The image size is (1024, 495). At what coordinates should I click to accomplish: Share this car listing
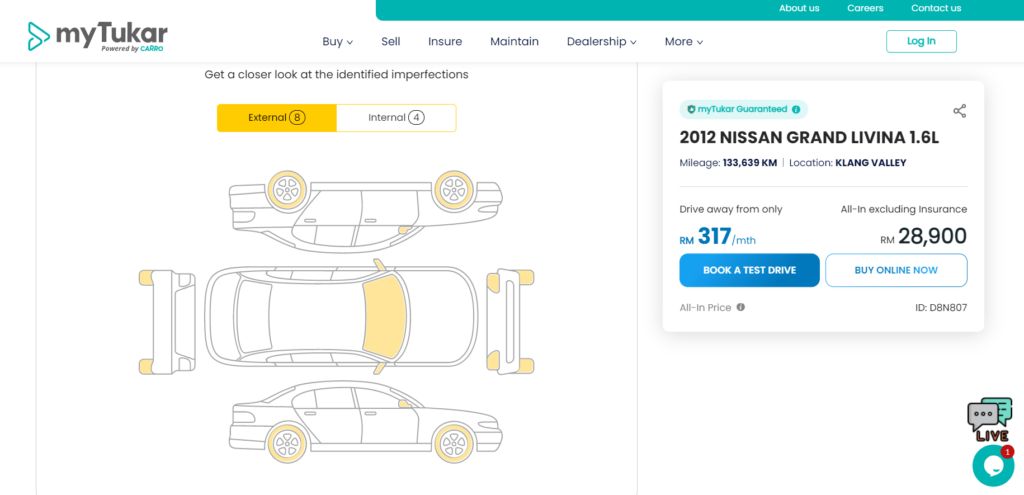[x=959, y=111]
